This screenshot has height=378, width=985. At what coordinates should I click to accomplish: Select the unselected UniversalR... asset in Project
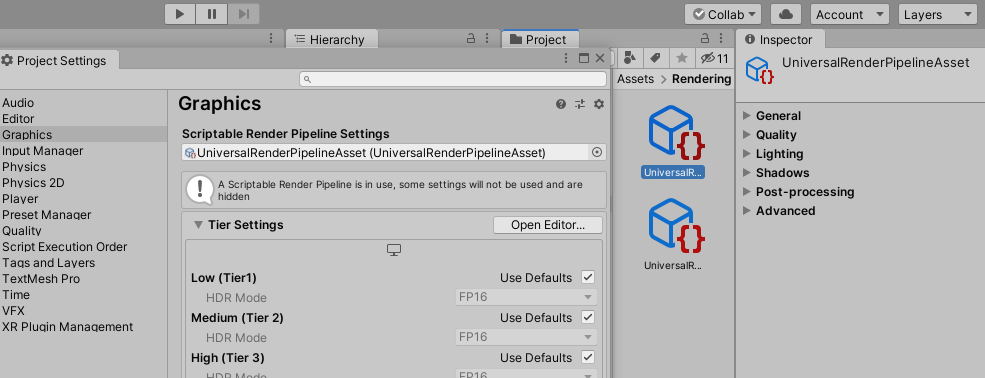673,236
